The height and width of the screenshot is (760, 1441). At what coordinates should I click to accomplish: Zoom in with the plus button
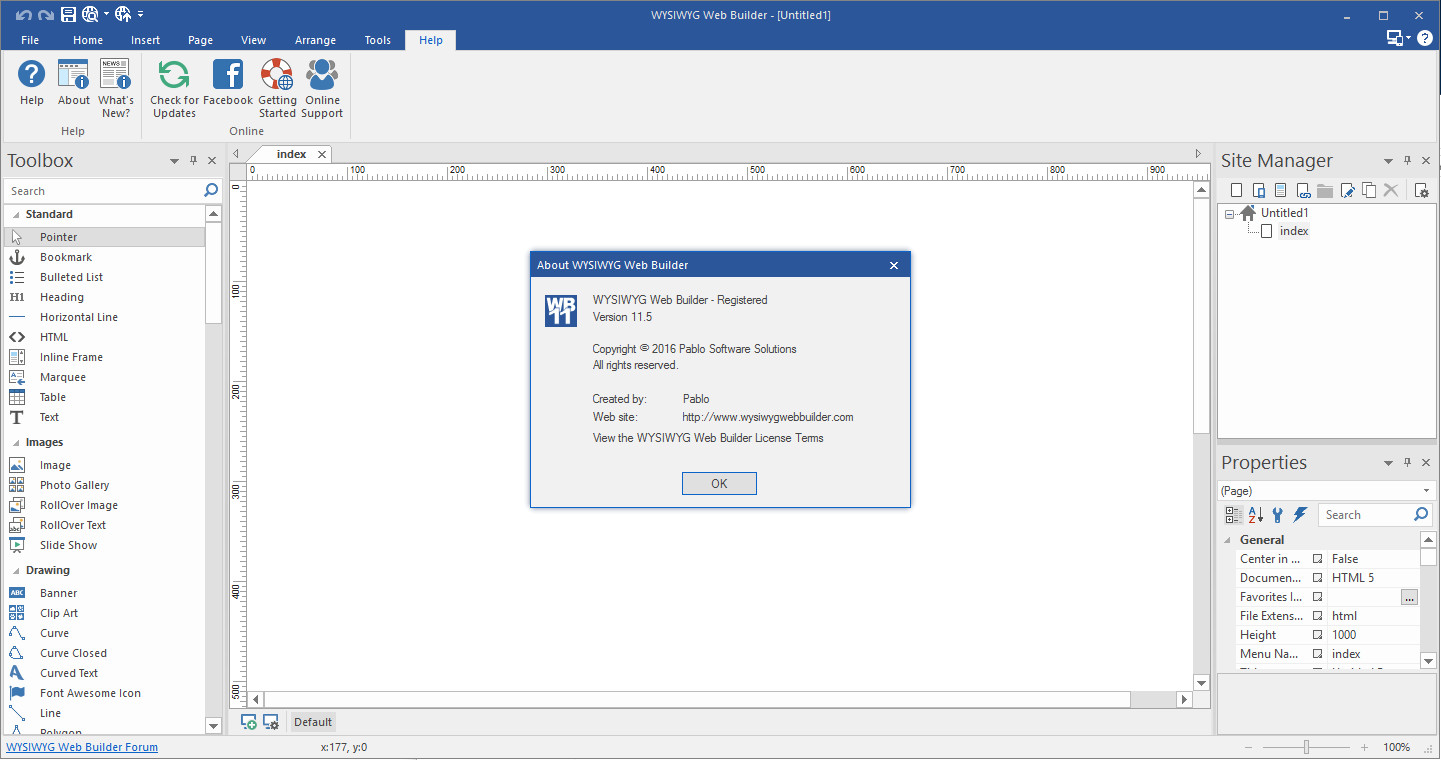(x=1364, y=747)
